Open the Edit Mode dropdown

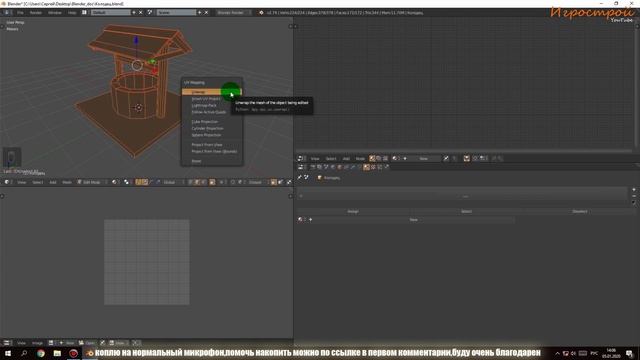(91, 182)
